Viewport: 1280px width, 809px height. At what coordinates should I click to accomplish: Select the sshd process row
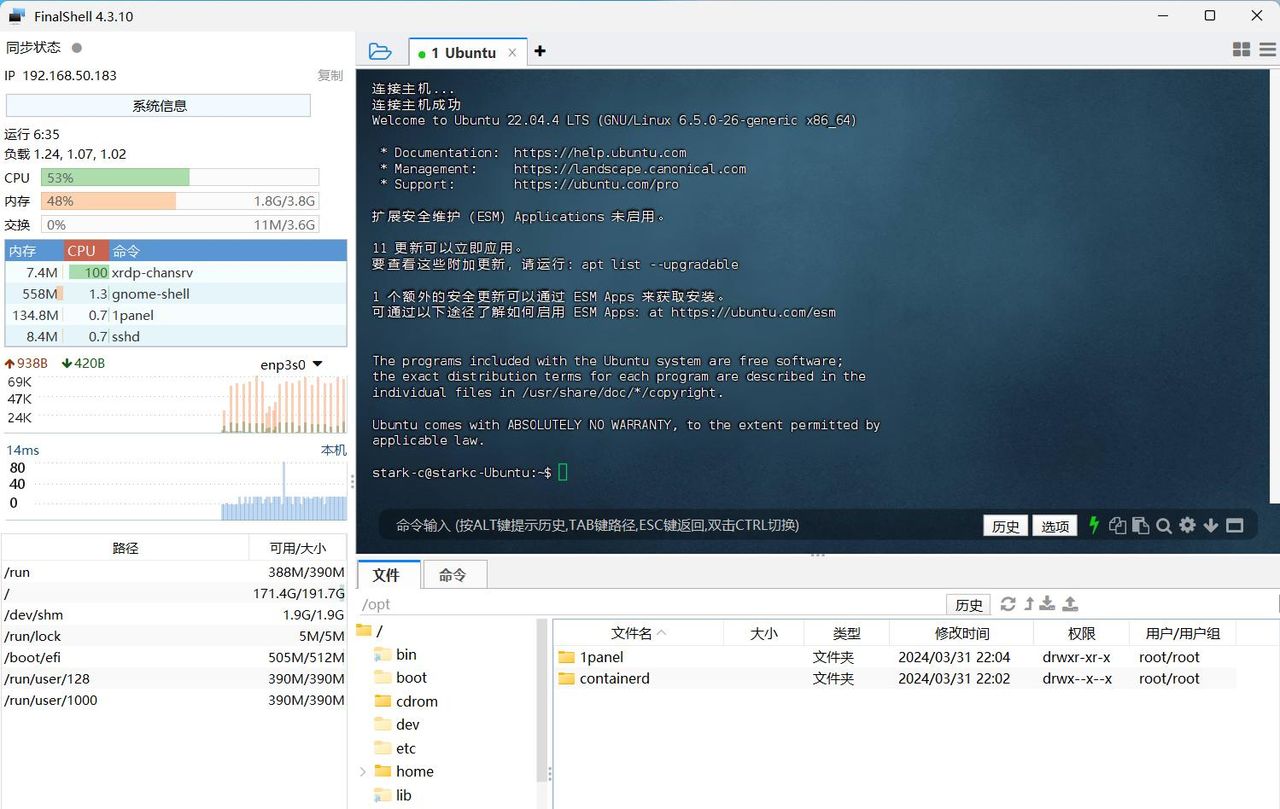176,336
